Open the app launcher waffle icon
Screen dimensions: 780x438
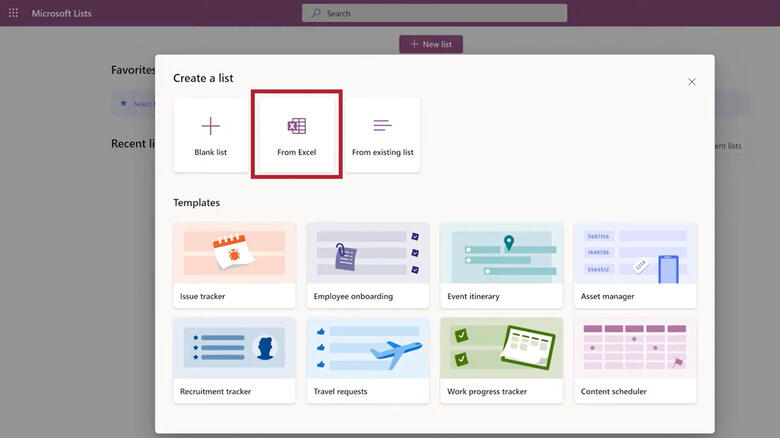pos(13,13)
